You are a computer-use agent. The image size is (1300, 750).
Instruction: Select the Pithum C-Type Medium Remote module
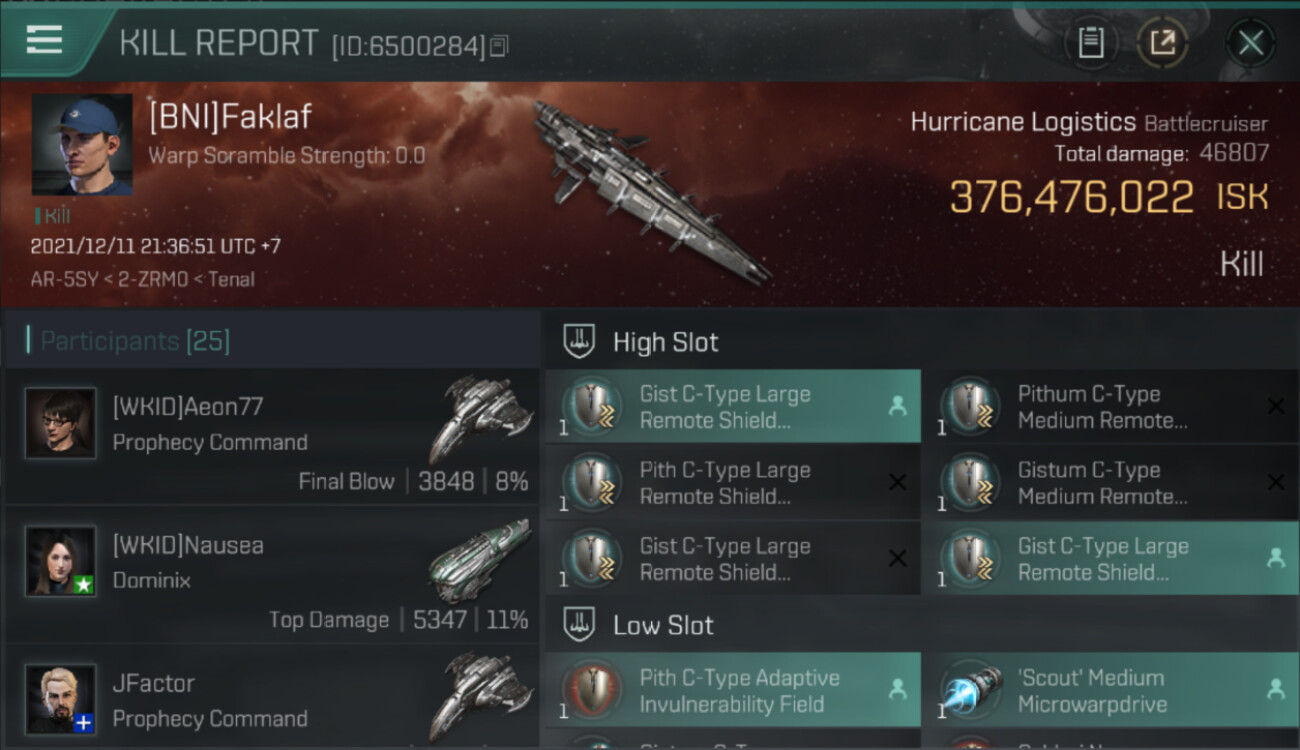click(x=1110, y=407)
